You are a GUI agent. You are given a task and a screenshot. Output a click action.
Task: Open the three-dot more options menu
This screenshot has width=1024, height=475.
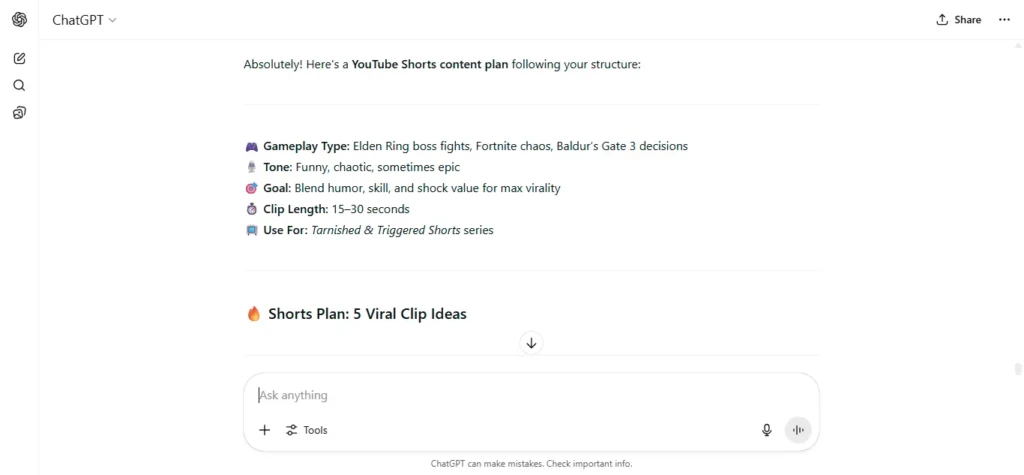pyautogui.click(x=1004, y=20)
